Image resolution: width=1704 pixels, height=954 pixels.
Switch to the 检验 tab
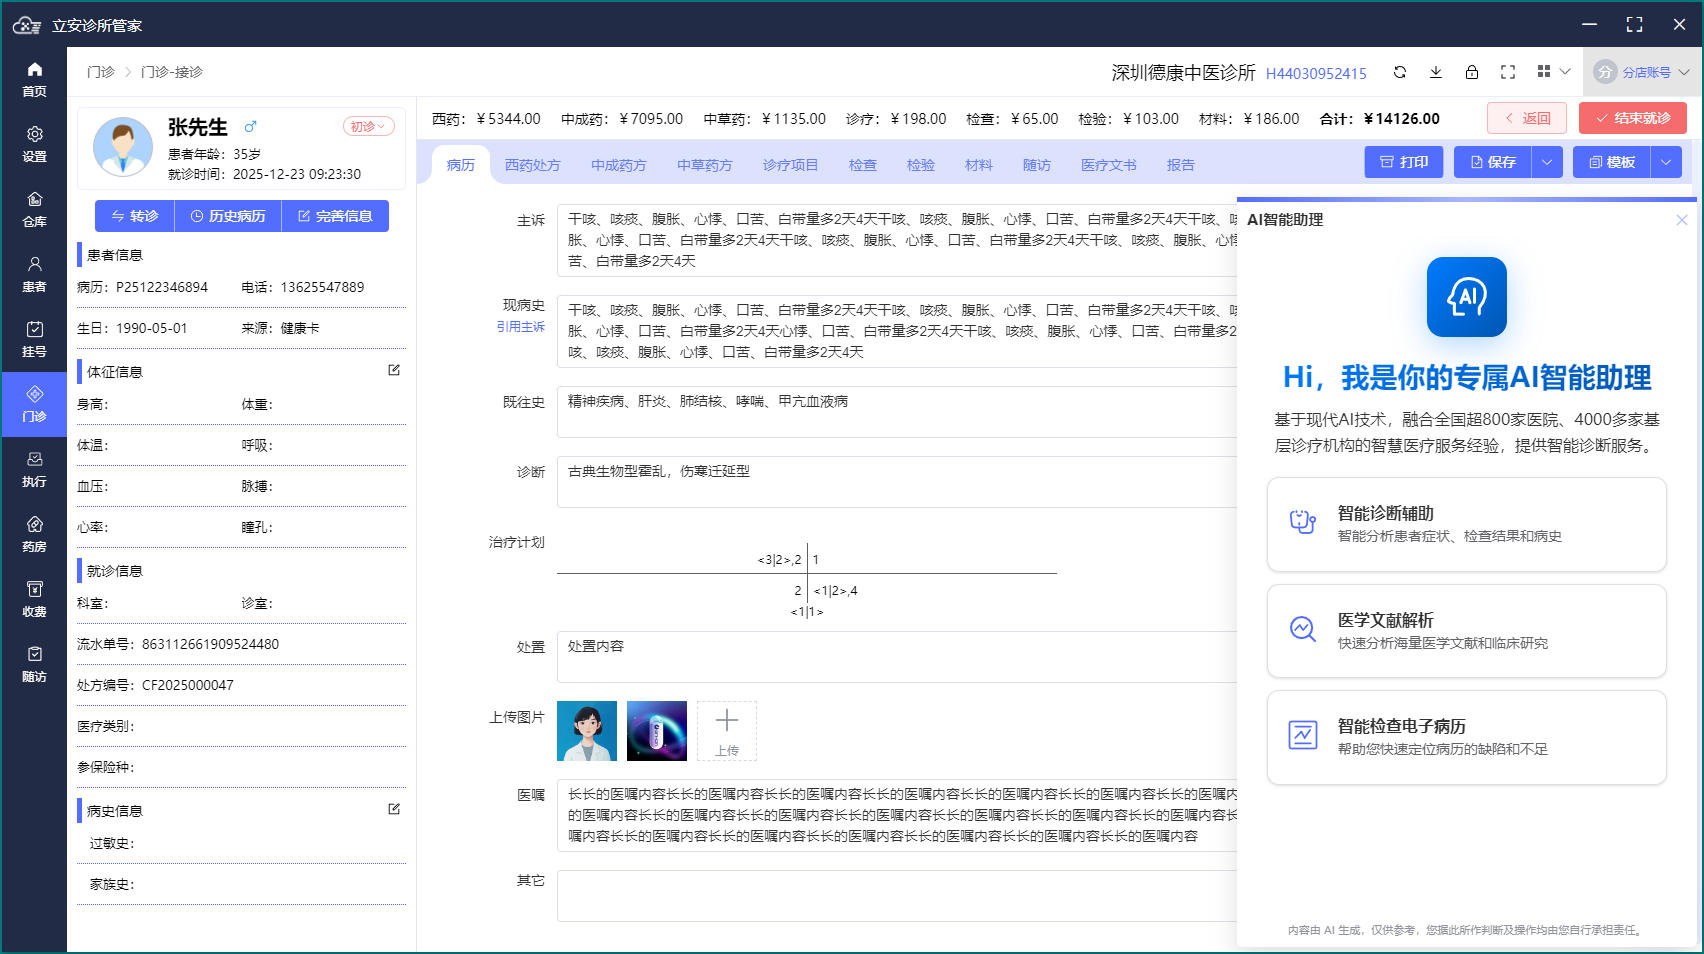coord(921,165)
